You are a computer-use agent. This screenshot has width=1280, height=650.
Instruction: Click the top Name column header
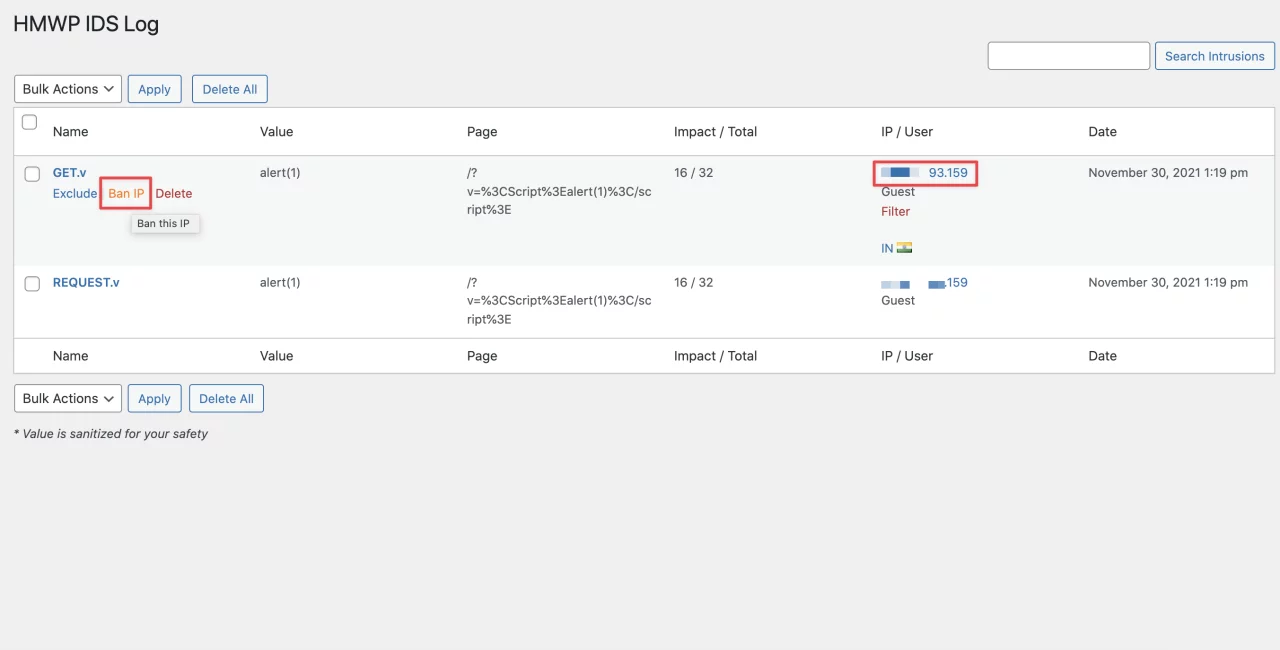(71, 132)
